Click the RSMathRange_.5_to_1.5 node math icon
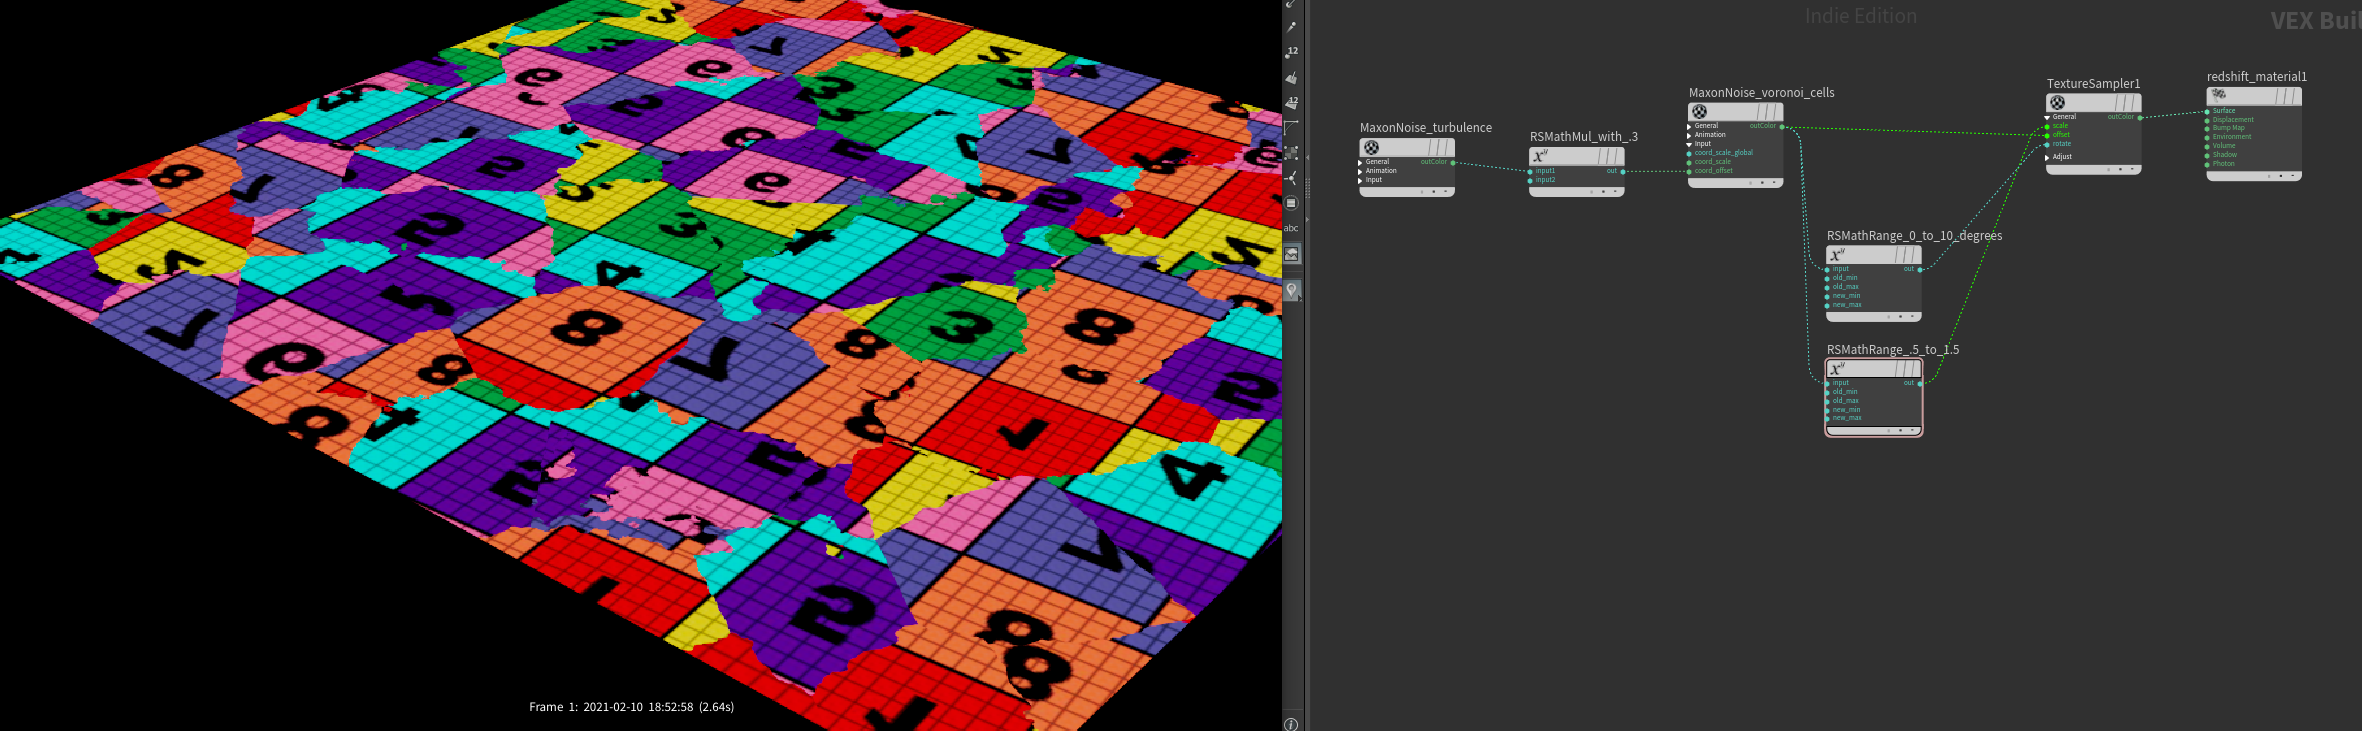The height and width of the screenshot is (731, 2362). pos(1836,369)
